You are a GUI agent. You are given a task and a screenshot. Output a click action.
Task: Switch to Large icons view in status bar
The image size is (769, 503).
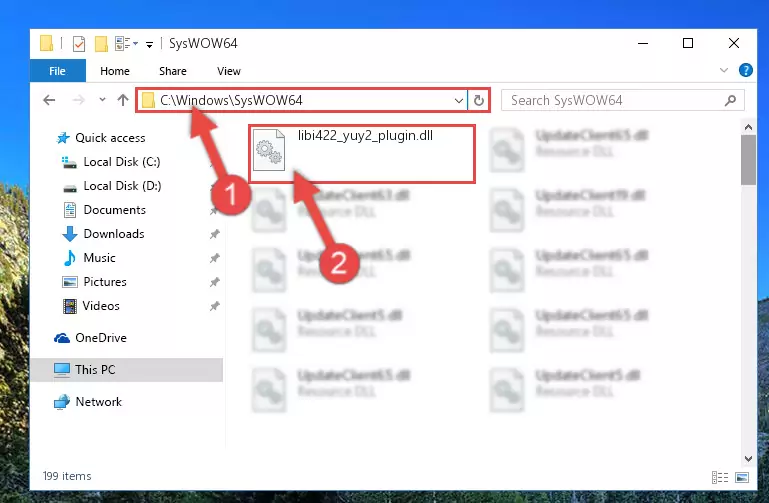[x=743, y=477]
